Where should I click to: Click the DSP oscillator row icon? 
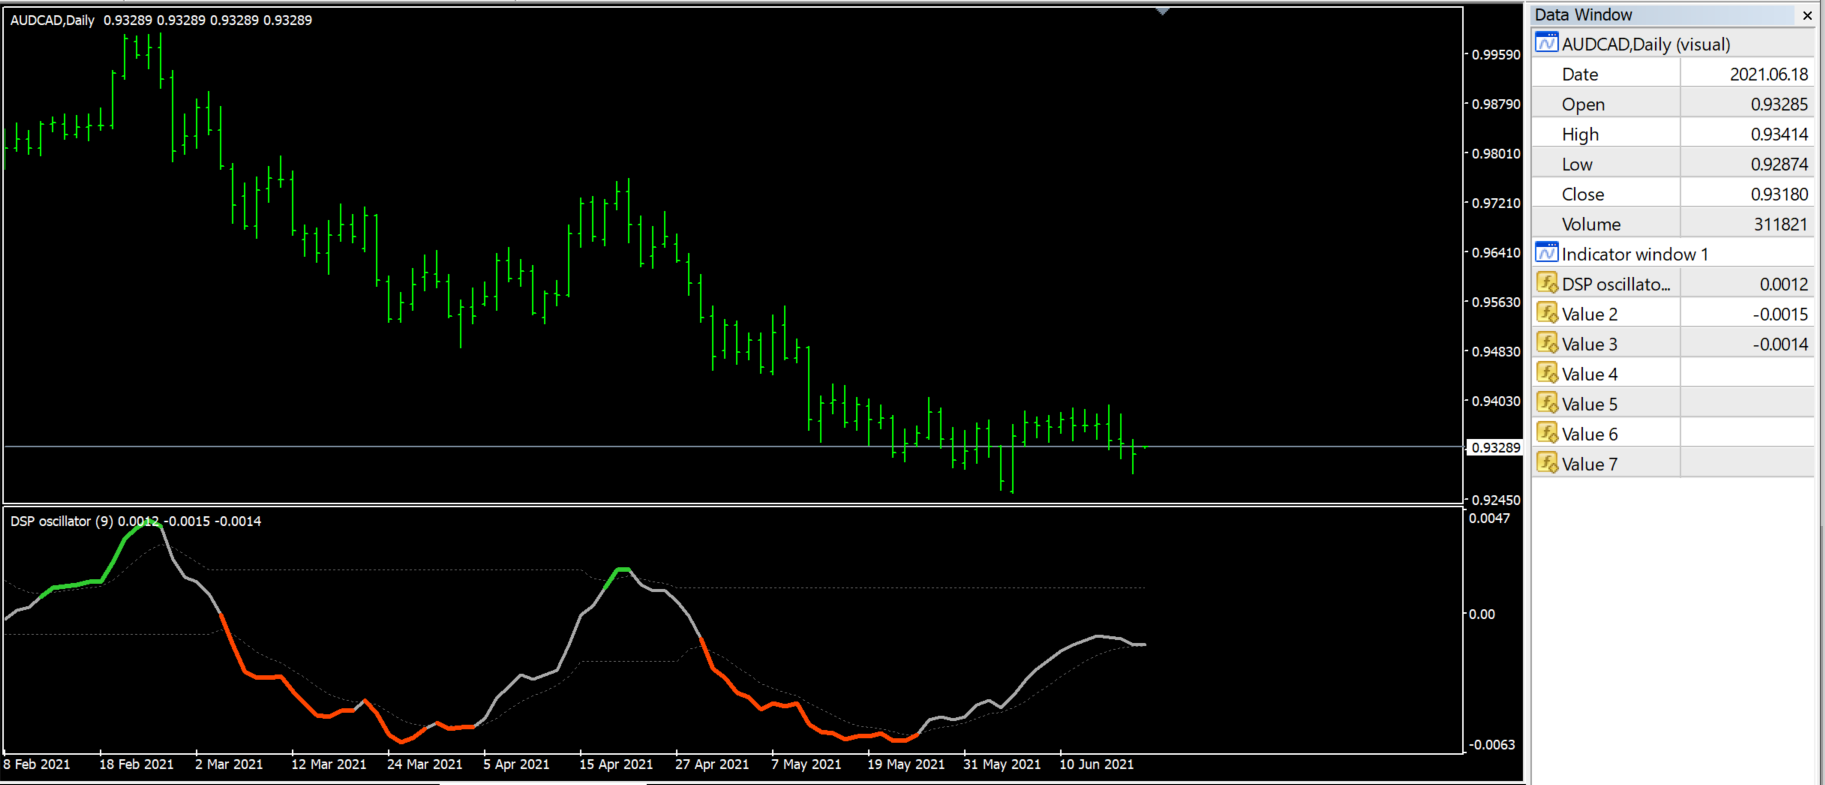[1547, 283]
